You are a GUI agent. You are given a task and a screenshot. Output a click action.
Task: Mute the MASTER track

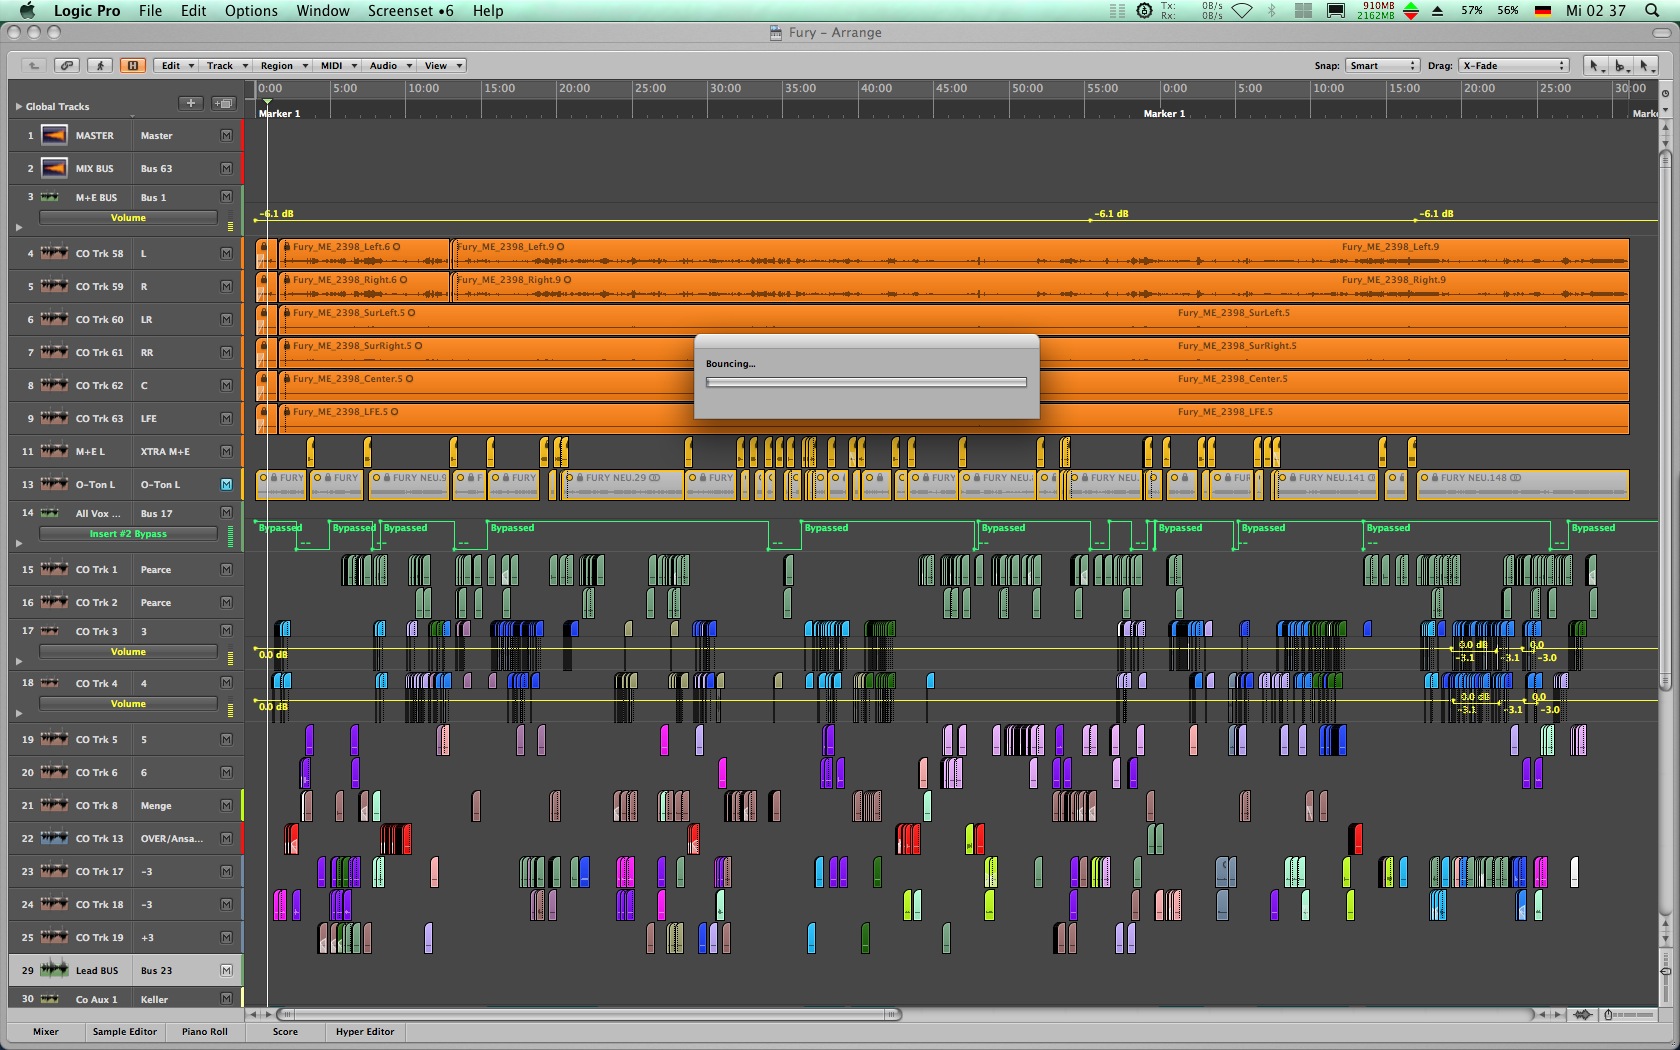click(x=226, y=135)
